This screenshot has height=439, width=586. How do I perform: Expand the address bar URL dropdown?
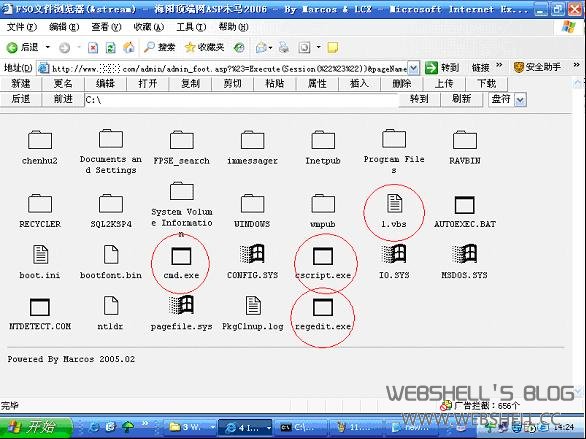[x=413, y=68]
